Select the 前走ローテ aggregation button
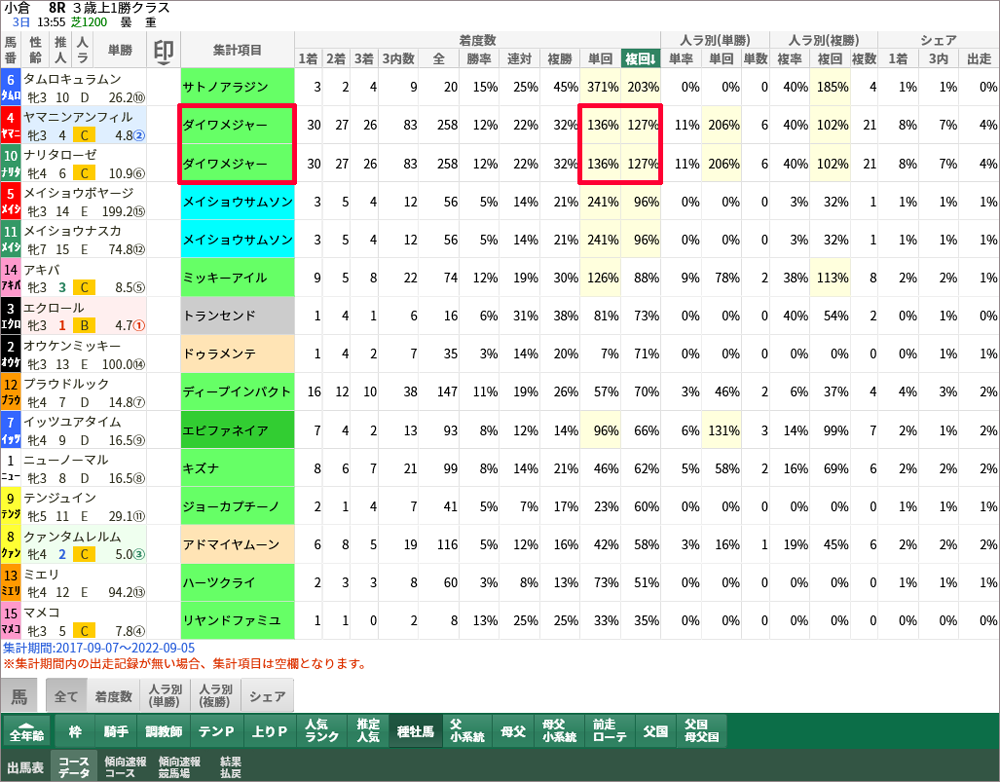This screenshot has width=1000, height=782. tap(610, 731)
